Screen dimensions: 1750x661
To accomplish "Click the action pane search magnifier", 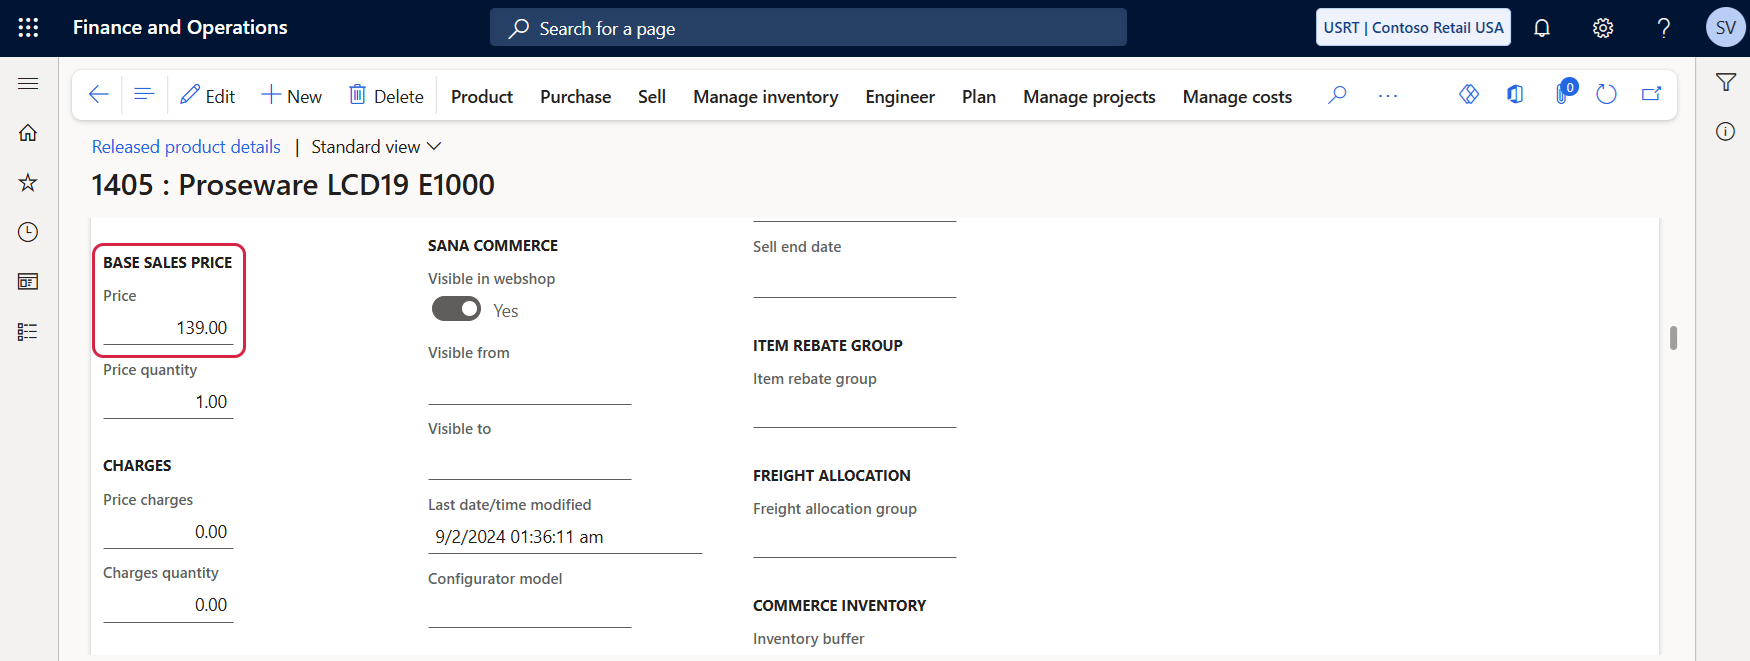I will click(x=1337, y=95).
